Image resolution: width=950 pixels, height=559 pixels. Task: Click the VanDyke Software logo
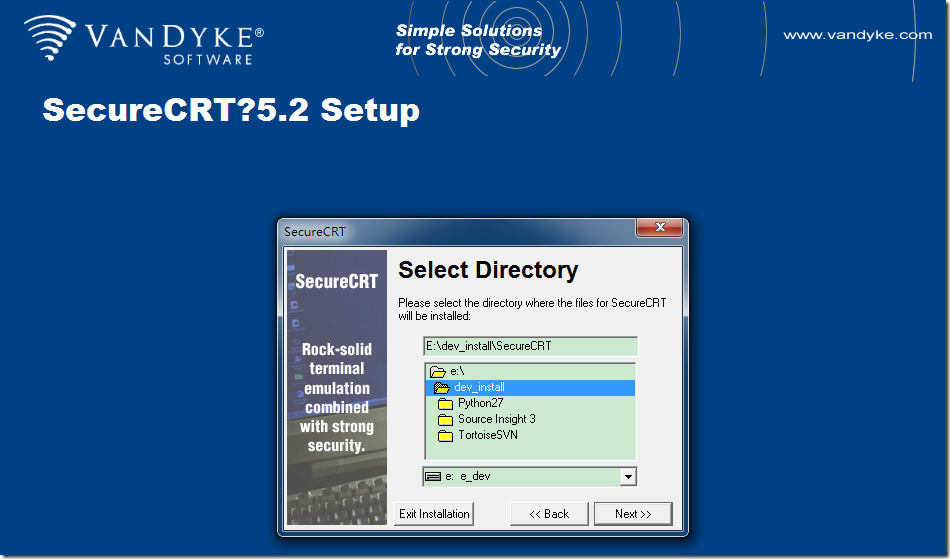[144, 40]
